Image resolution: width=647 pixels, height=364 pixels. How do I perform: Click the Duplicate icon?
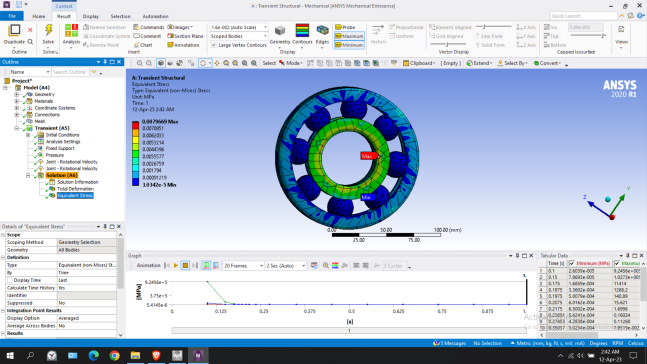click(x=14, y=30)
